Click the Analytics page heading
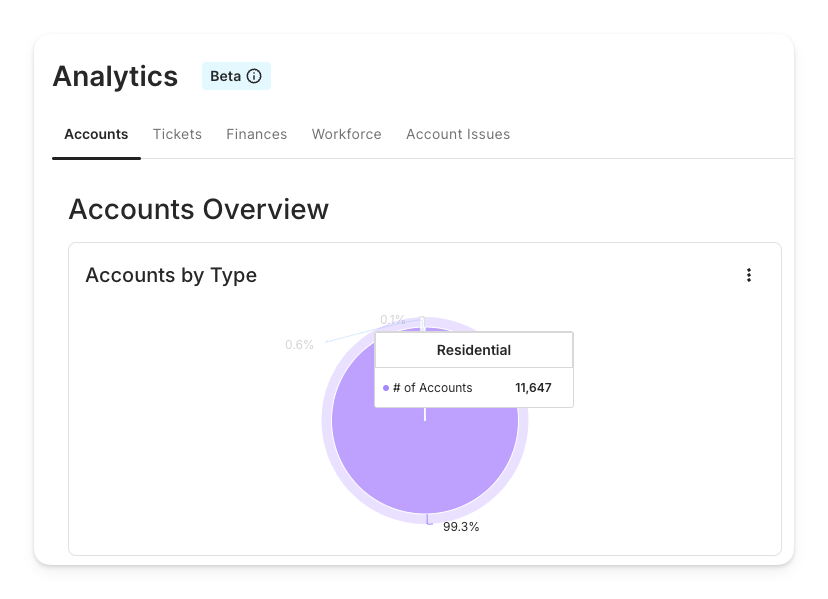This screenshot has height=599, width=828. (x=115, y=77)
